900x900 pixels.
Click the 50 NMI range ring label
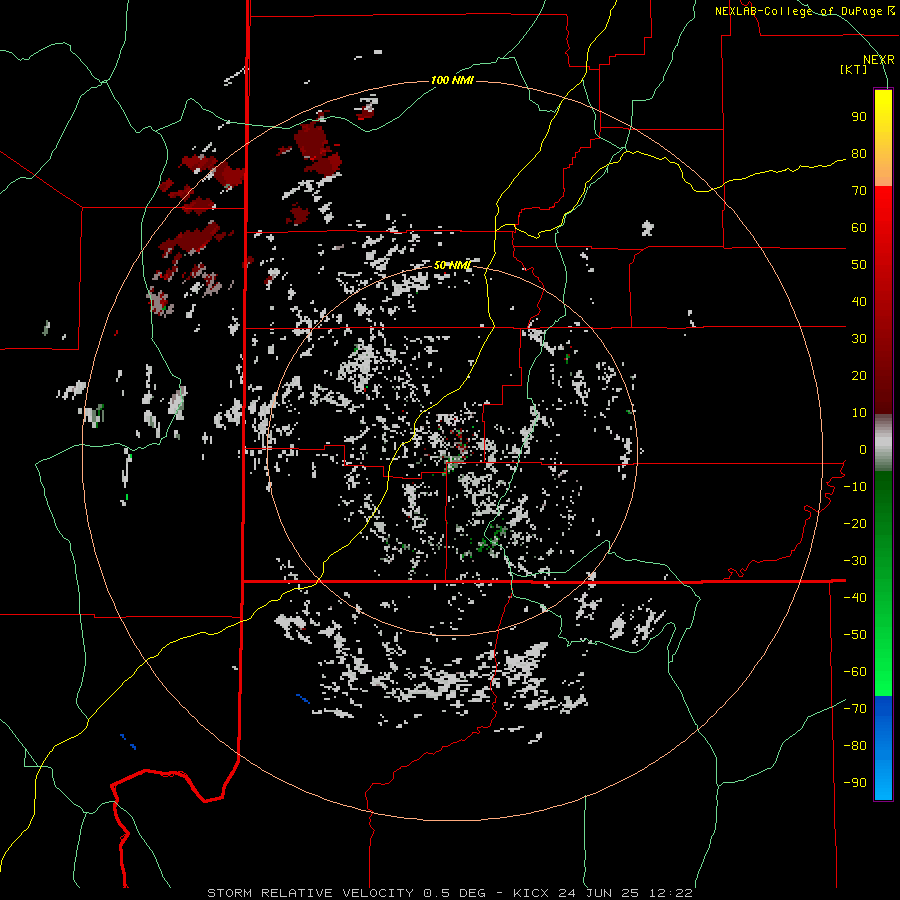coord(452,265)
